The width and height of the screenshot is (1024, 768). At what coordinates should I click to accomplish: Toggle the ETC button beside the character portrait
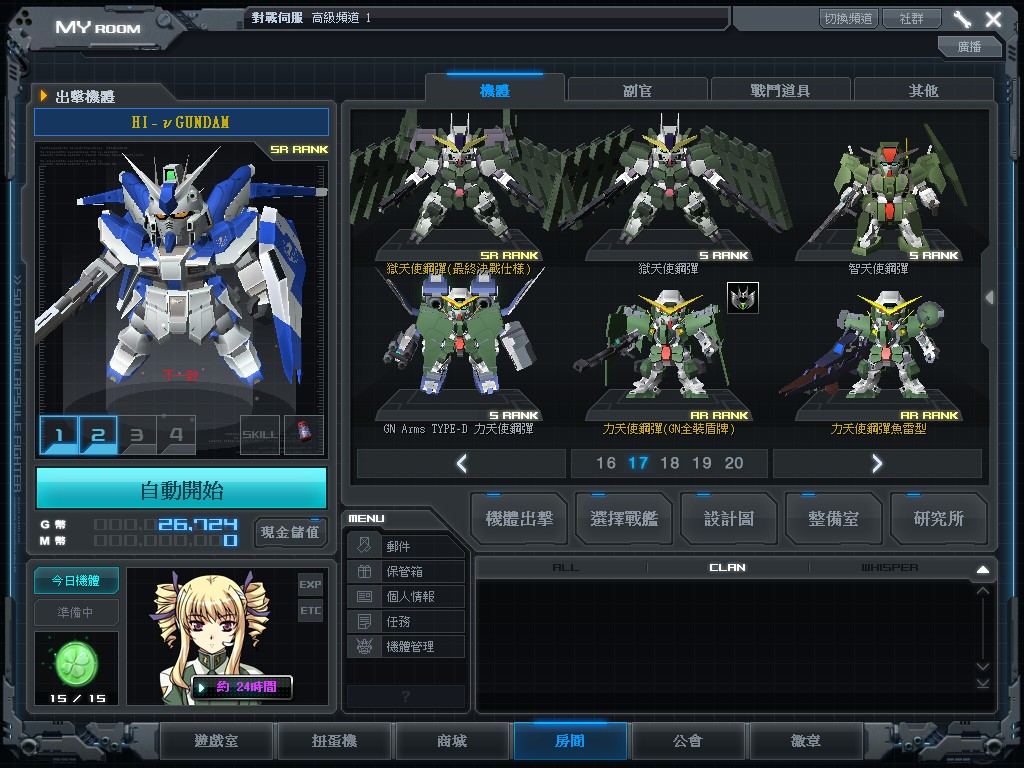pyautogui.click(x=310, y=610)
